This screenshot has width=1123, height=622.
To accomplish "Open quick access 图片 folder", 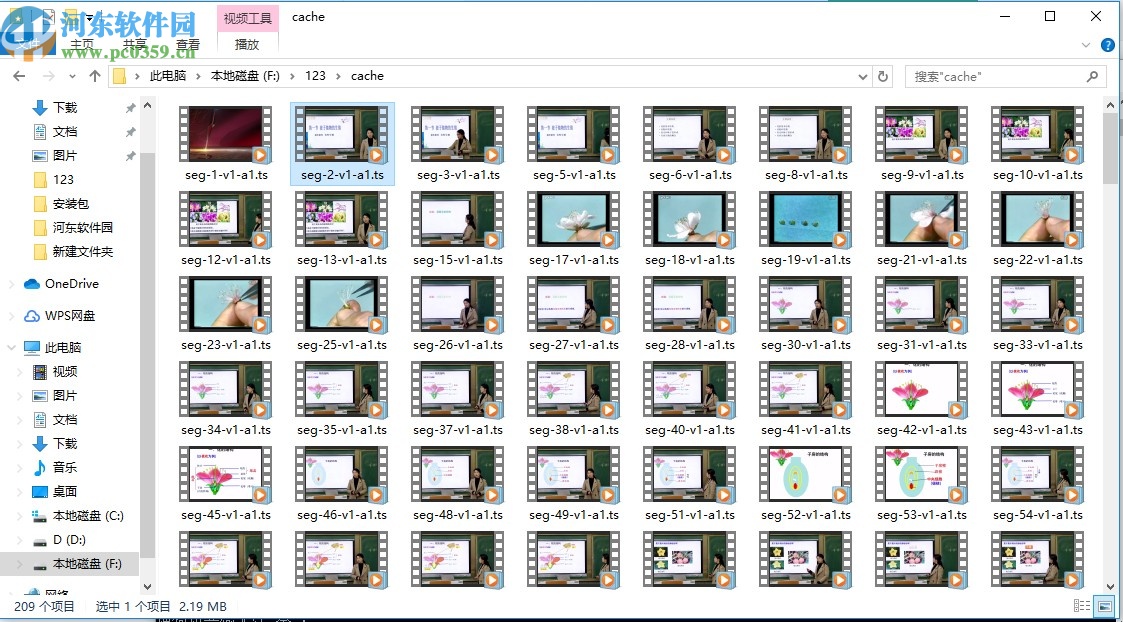I will (x=65, y=156).
